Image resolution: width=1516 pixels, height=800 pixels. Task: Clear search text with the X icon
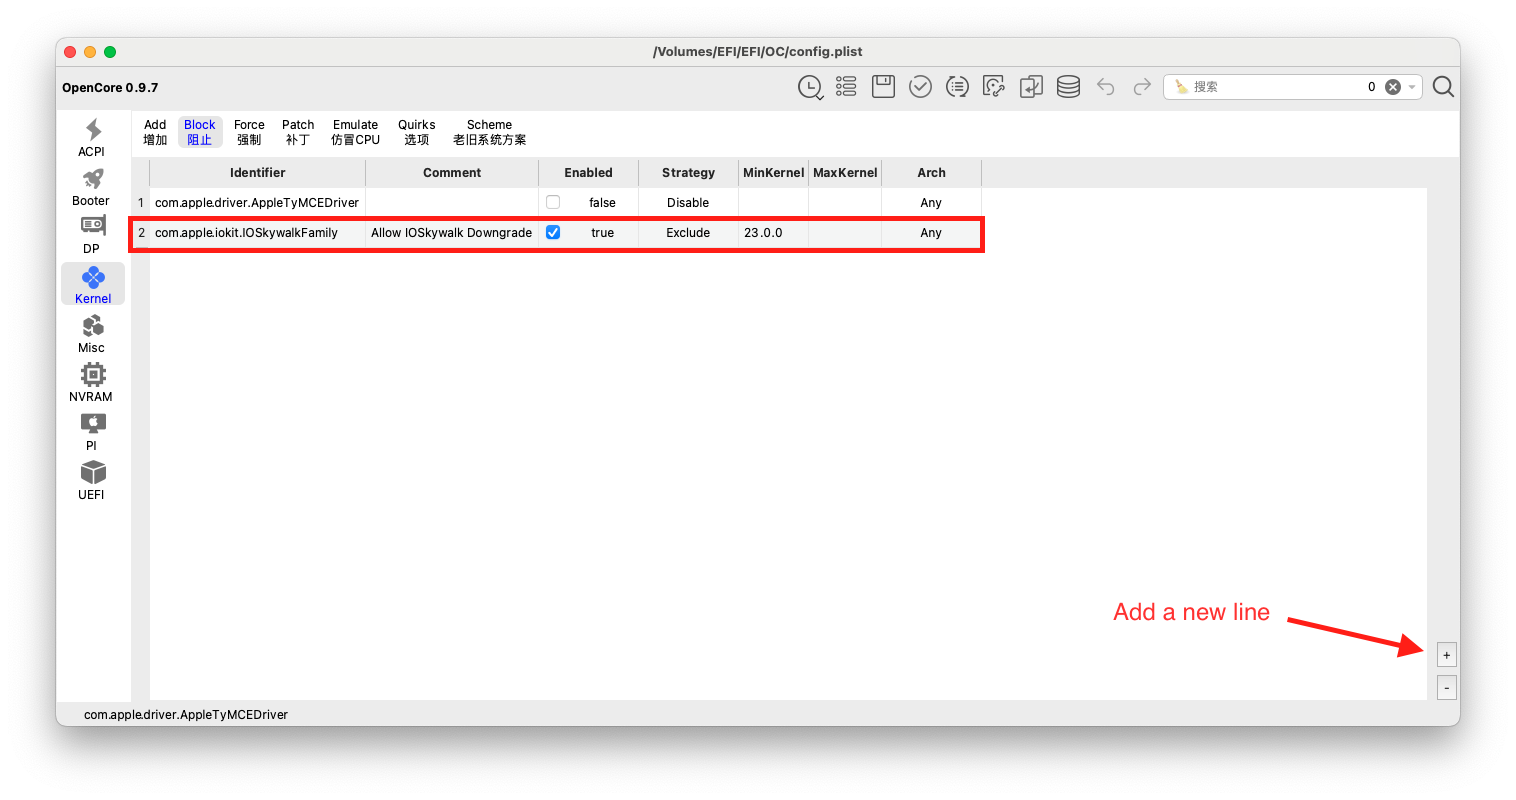pos(1392,87)
